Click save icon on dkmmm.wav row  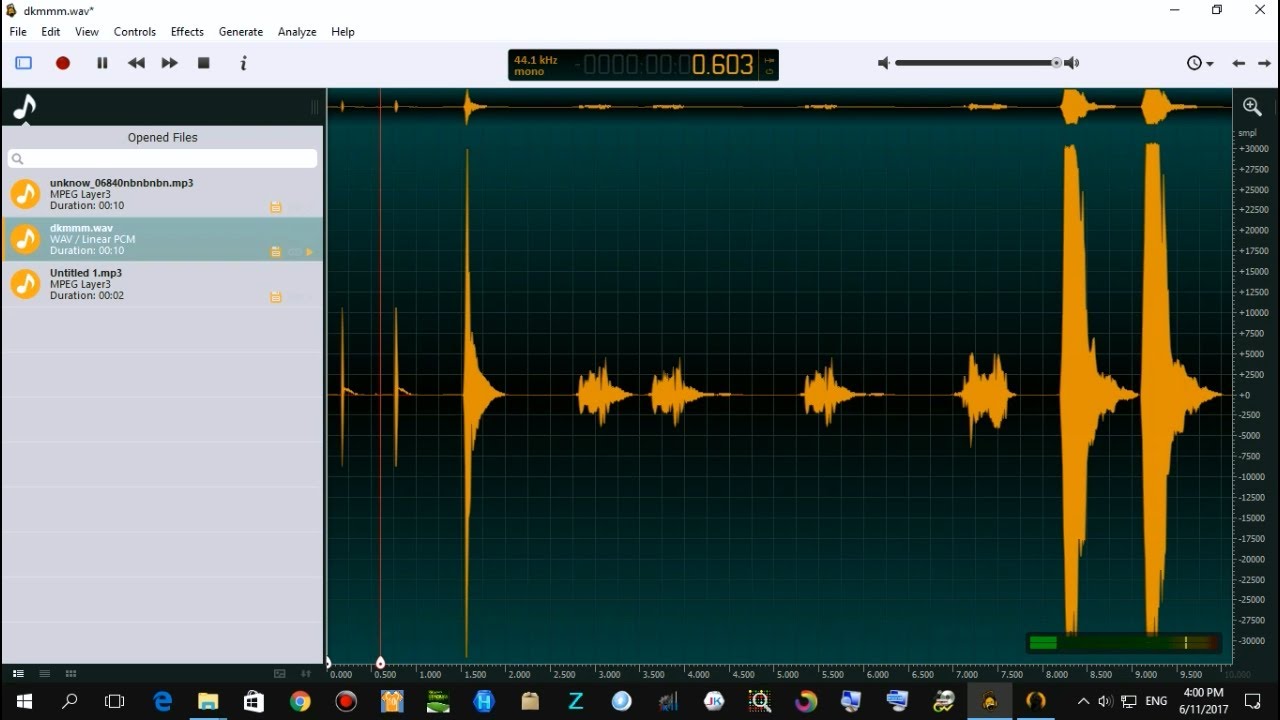(x=276, y=252)
